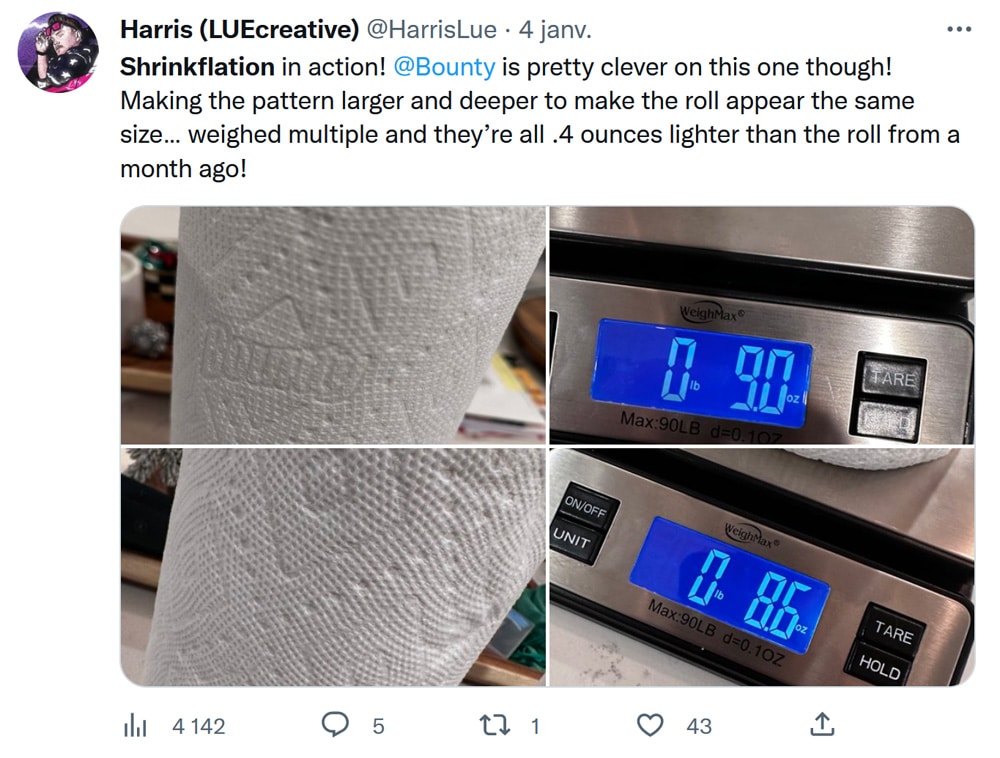
Task: Click the bold Shrinkflation keyword in tweet
Action: point(197,67)
